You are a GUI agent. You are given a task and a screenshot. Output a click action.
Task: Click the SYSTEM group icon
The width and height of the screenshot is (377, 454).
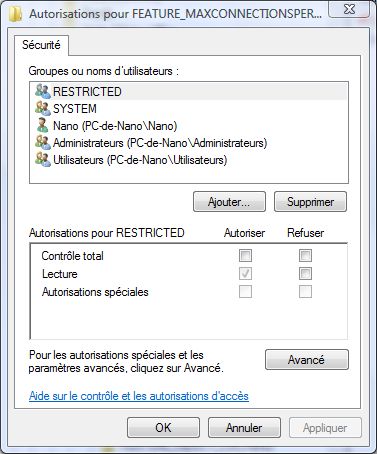click(43, 108)
